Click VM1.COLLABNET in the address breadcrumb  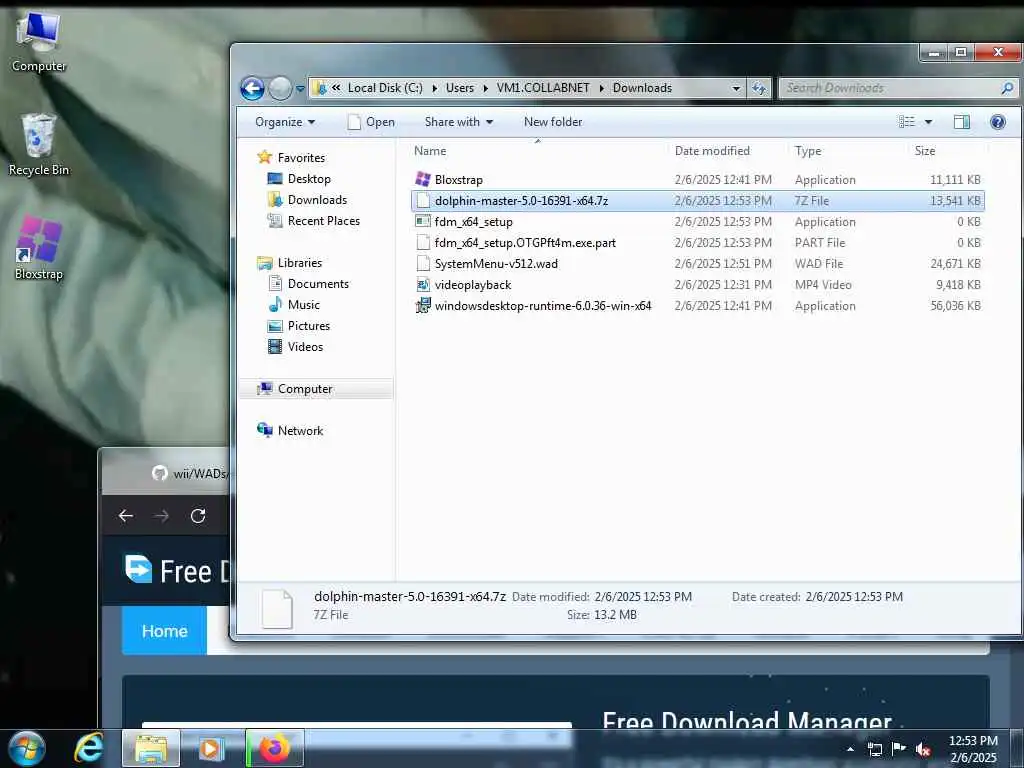(543, 88)
